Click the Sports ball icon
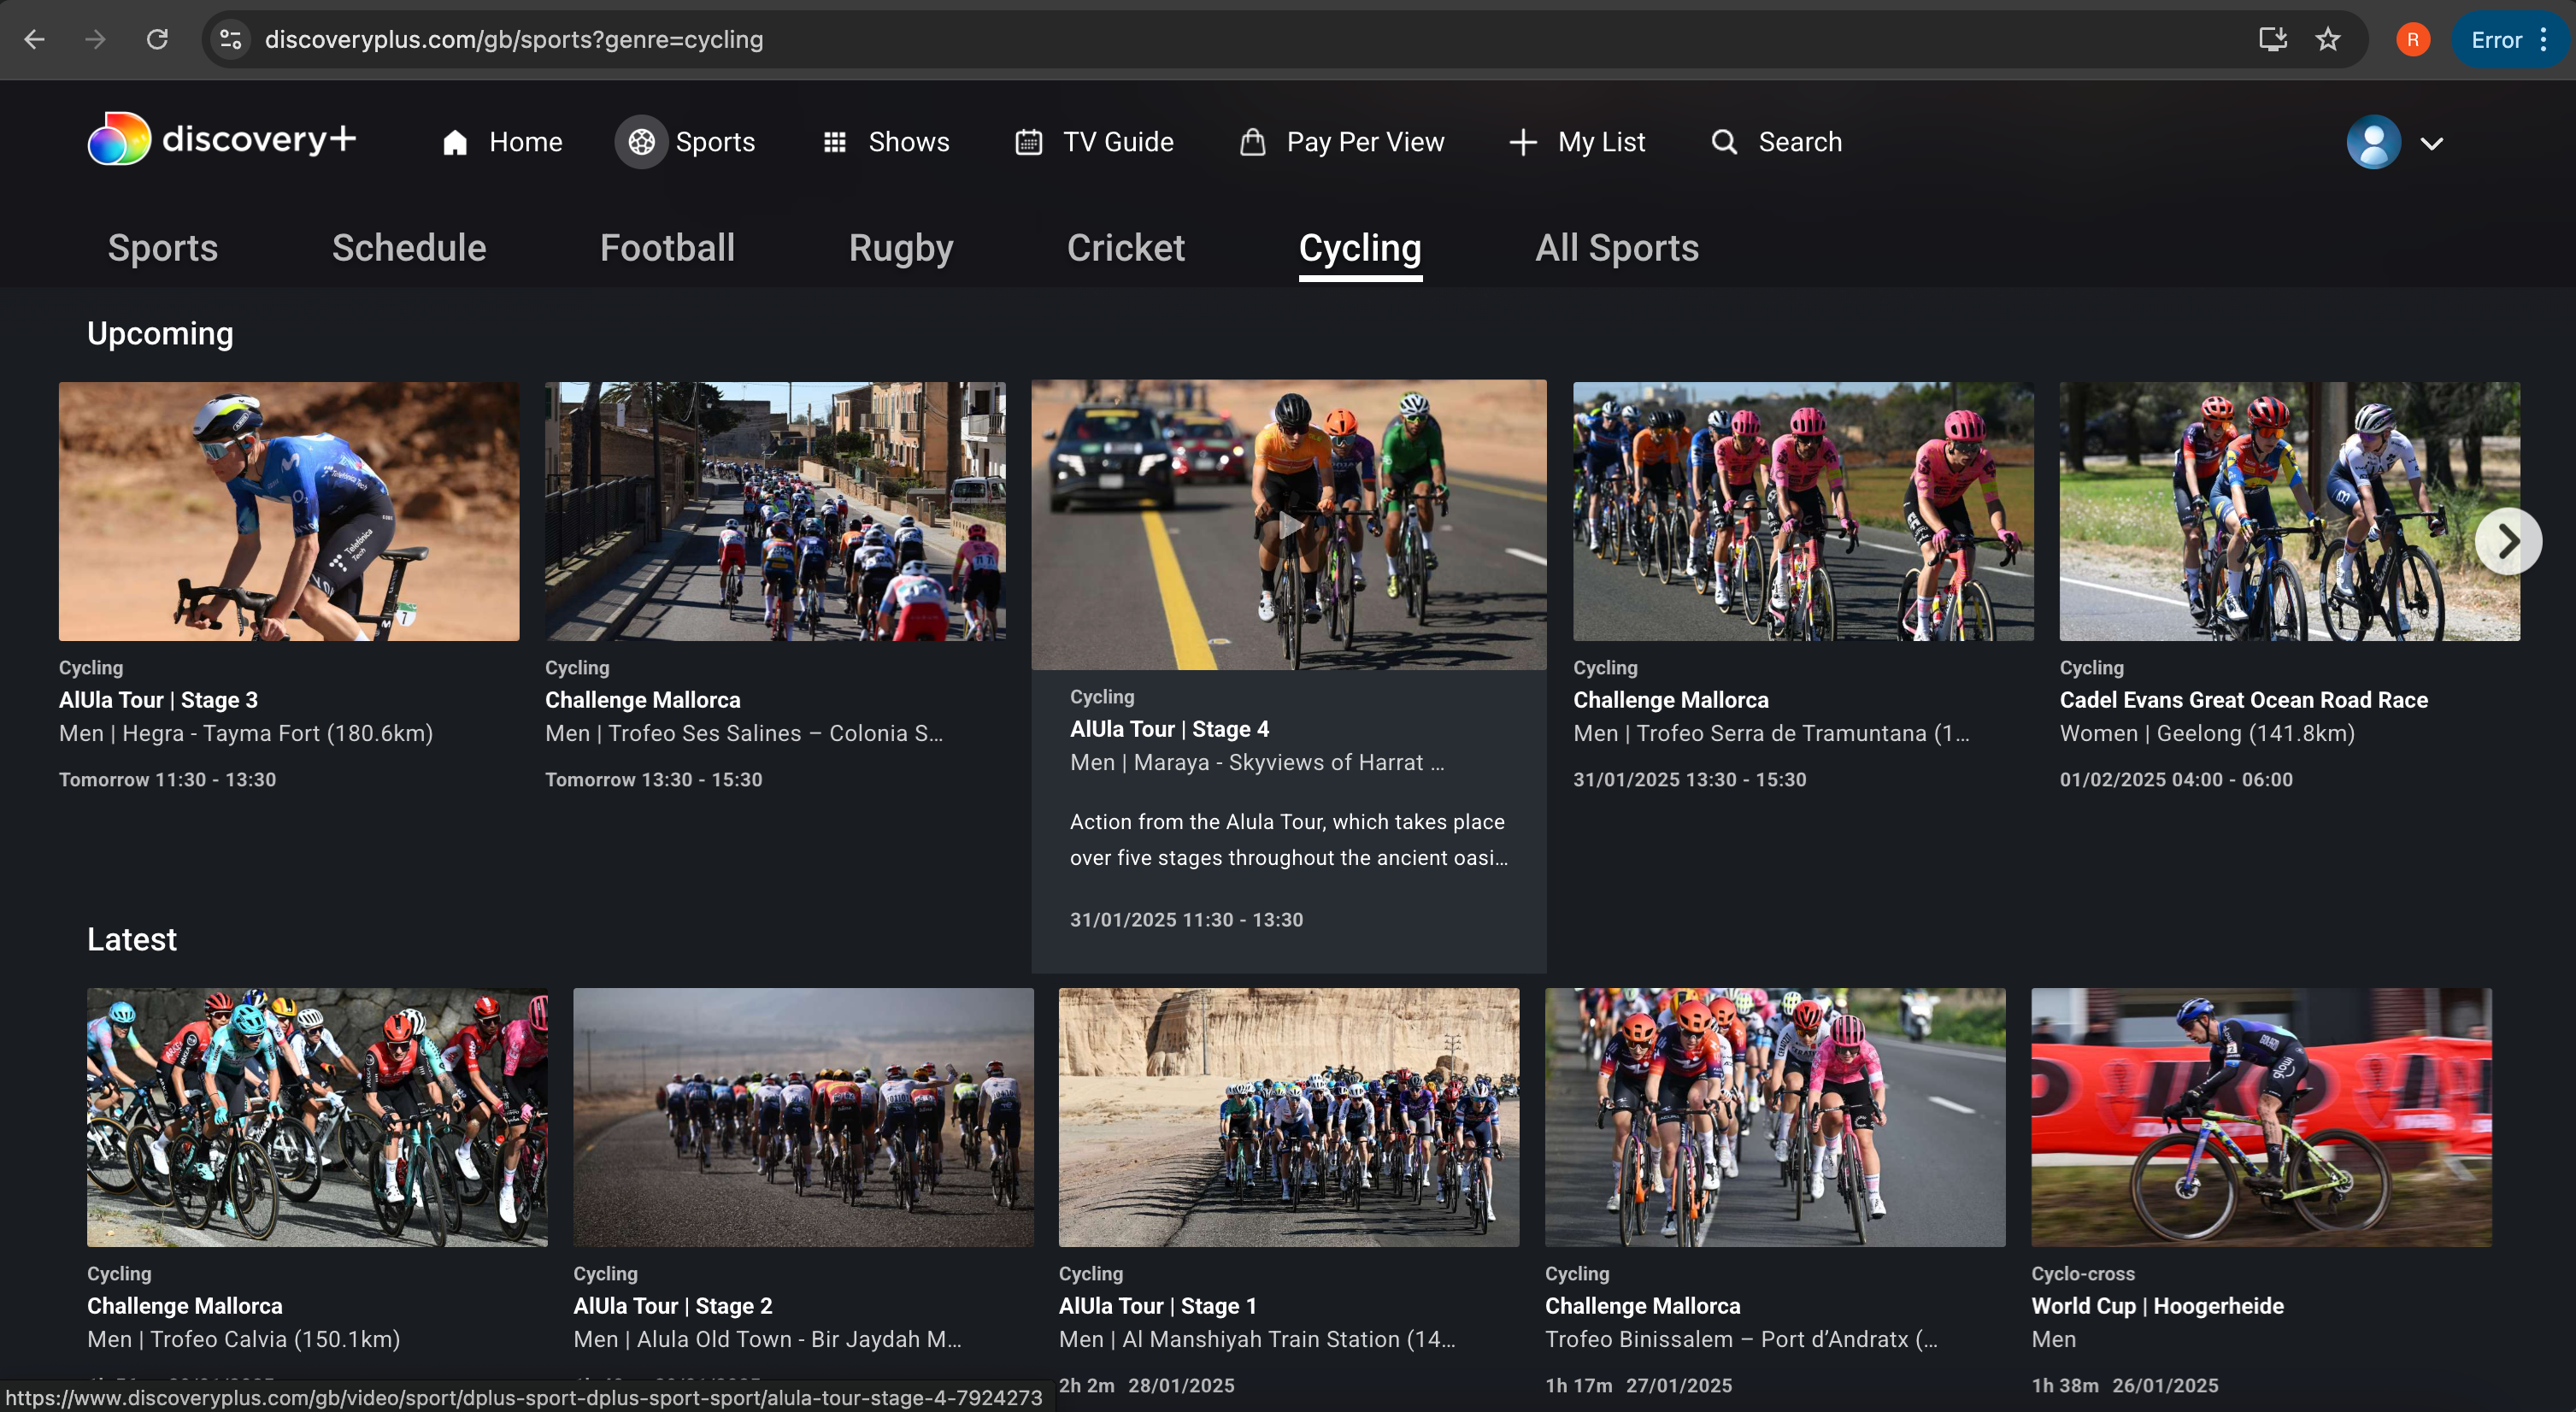This screenshot has height=1412, width=2576. click(641, 142)
